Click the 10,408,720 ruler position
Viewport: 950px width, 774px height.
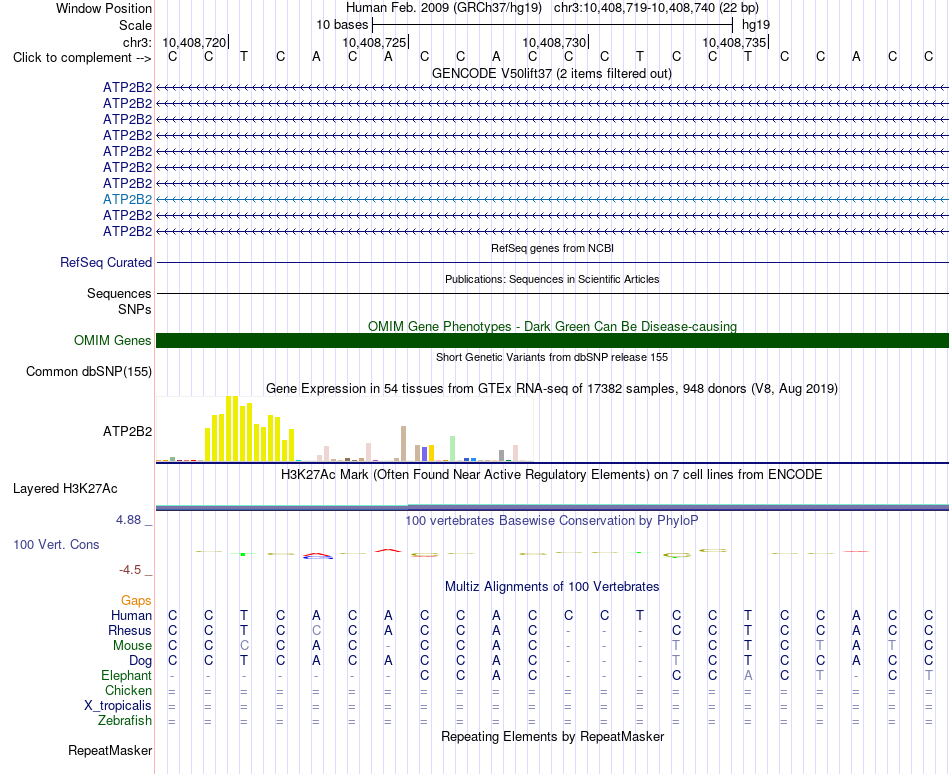coord(194,42)
